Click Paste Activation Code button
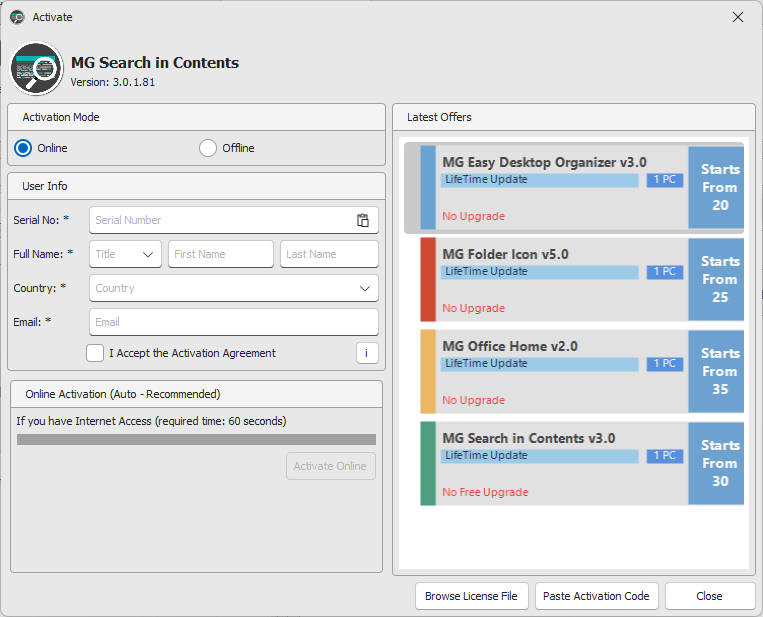 point(596,596)
